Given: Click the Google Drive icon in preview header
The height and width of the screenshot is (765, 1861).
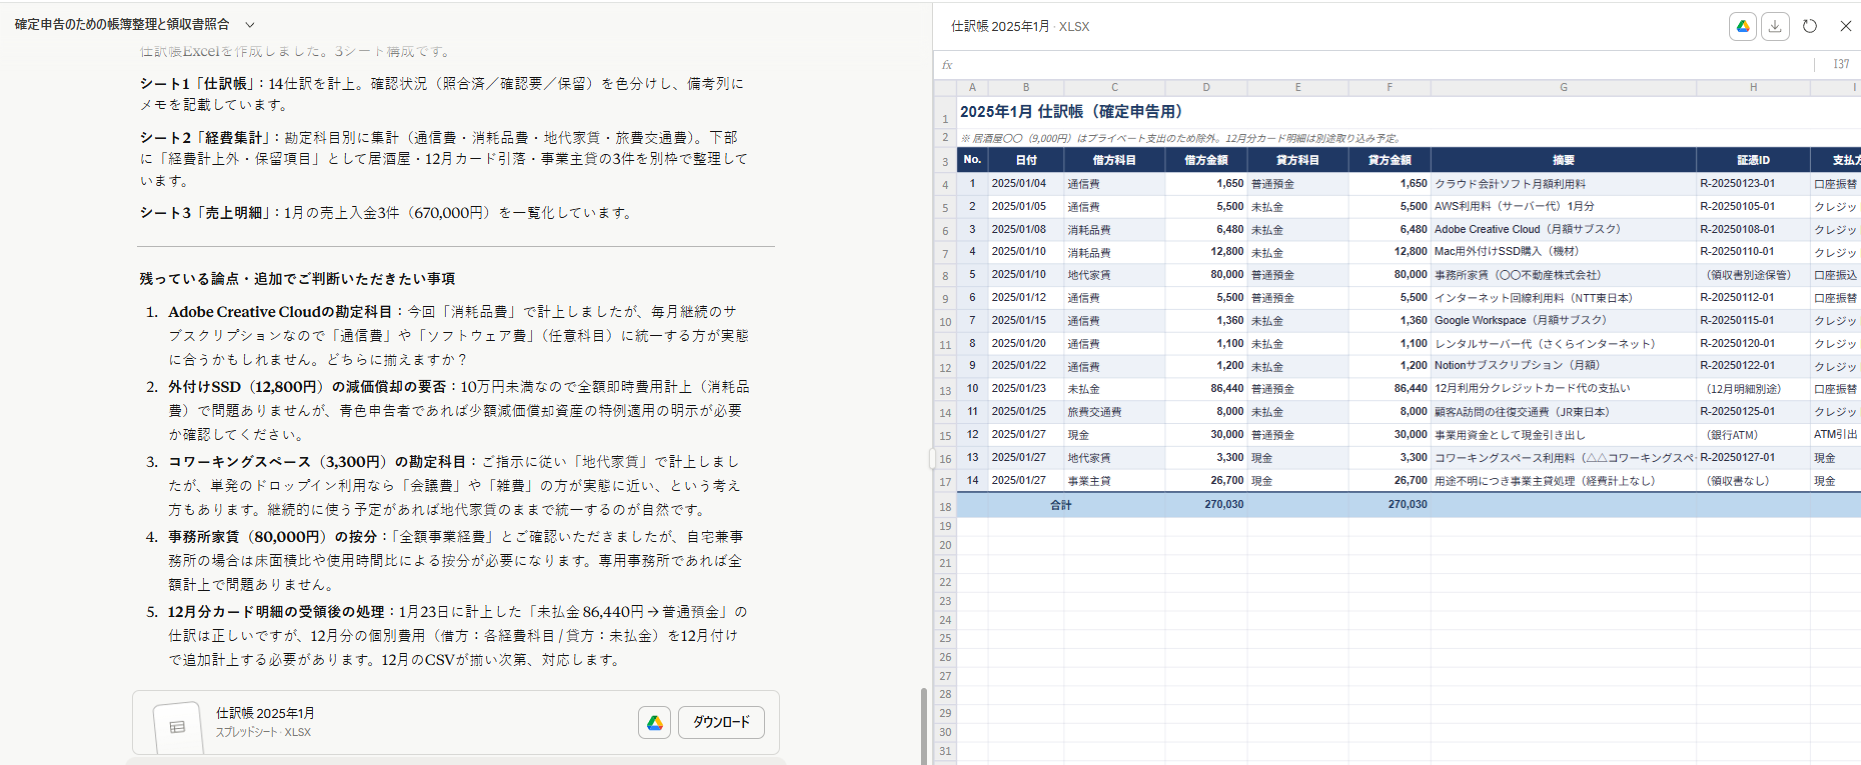Looking at the screenshot, I should pos(1743,27).
